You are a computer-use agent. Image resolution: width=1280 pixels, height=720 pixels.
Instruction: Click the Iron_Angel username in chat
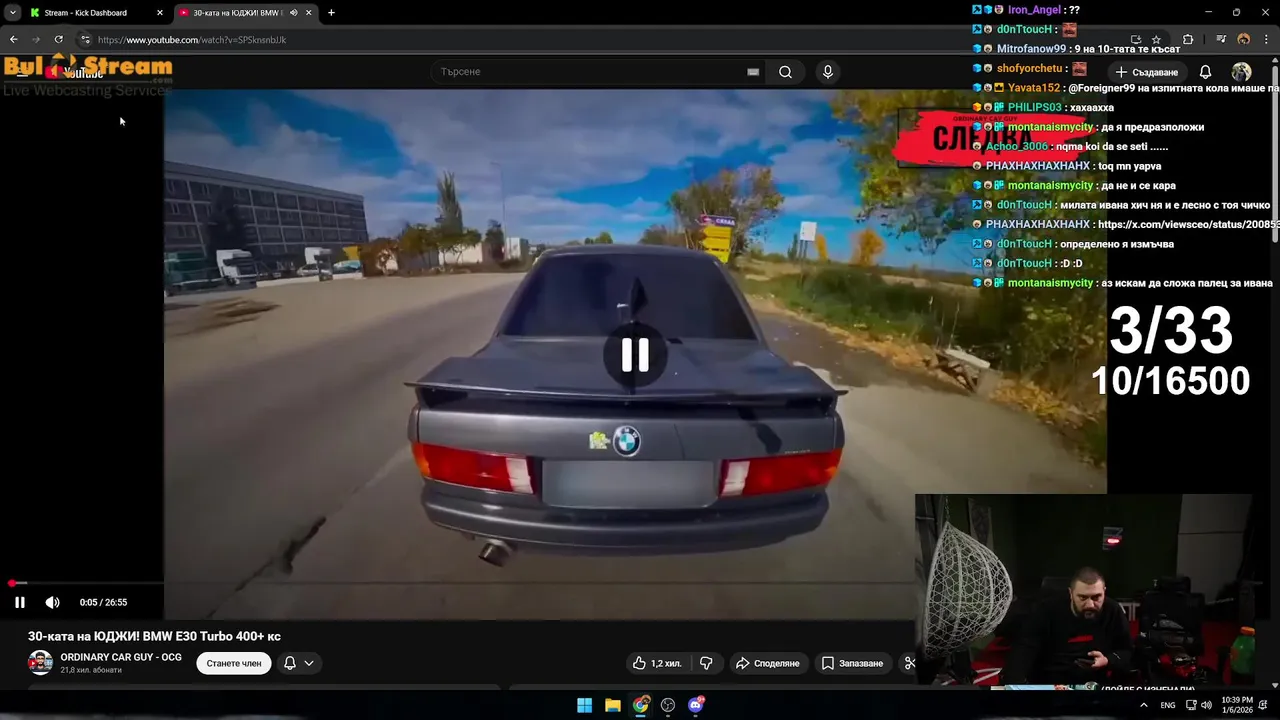1034,10
